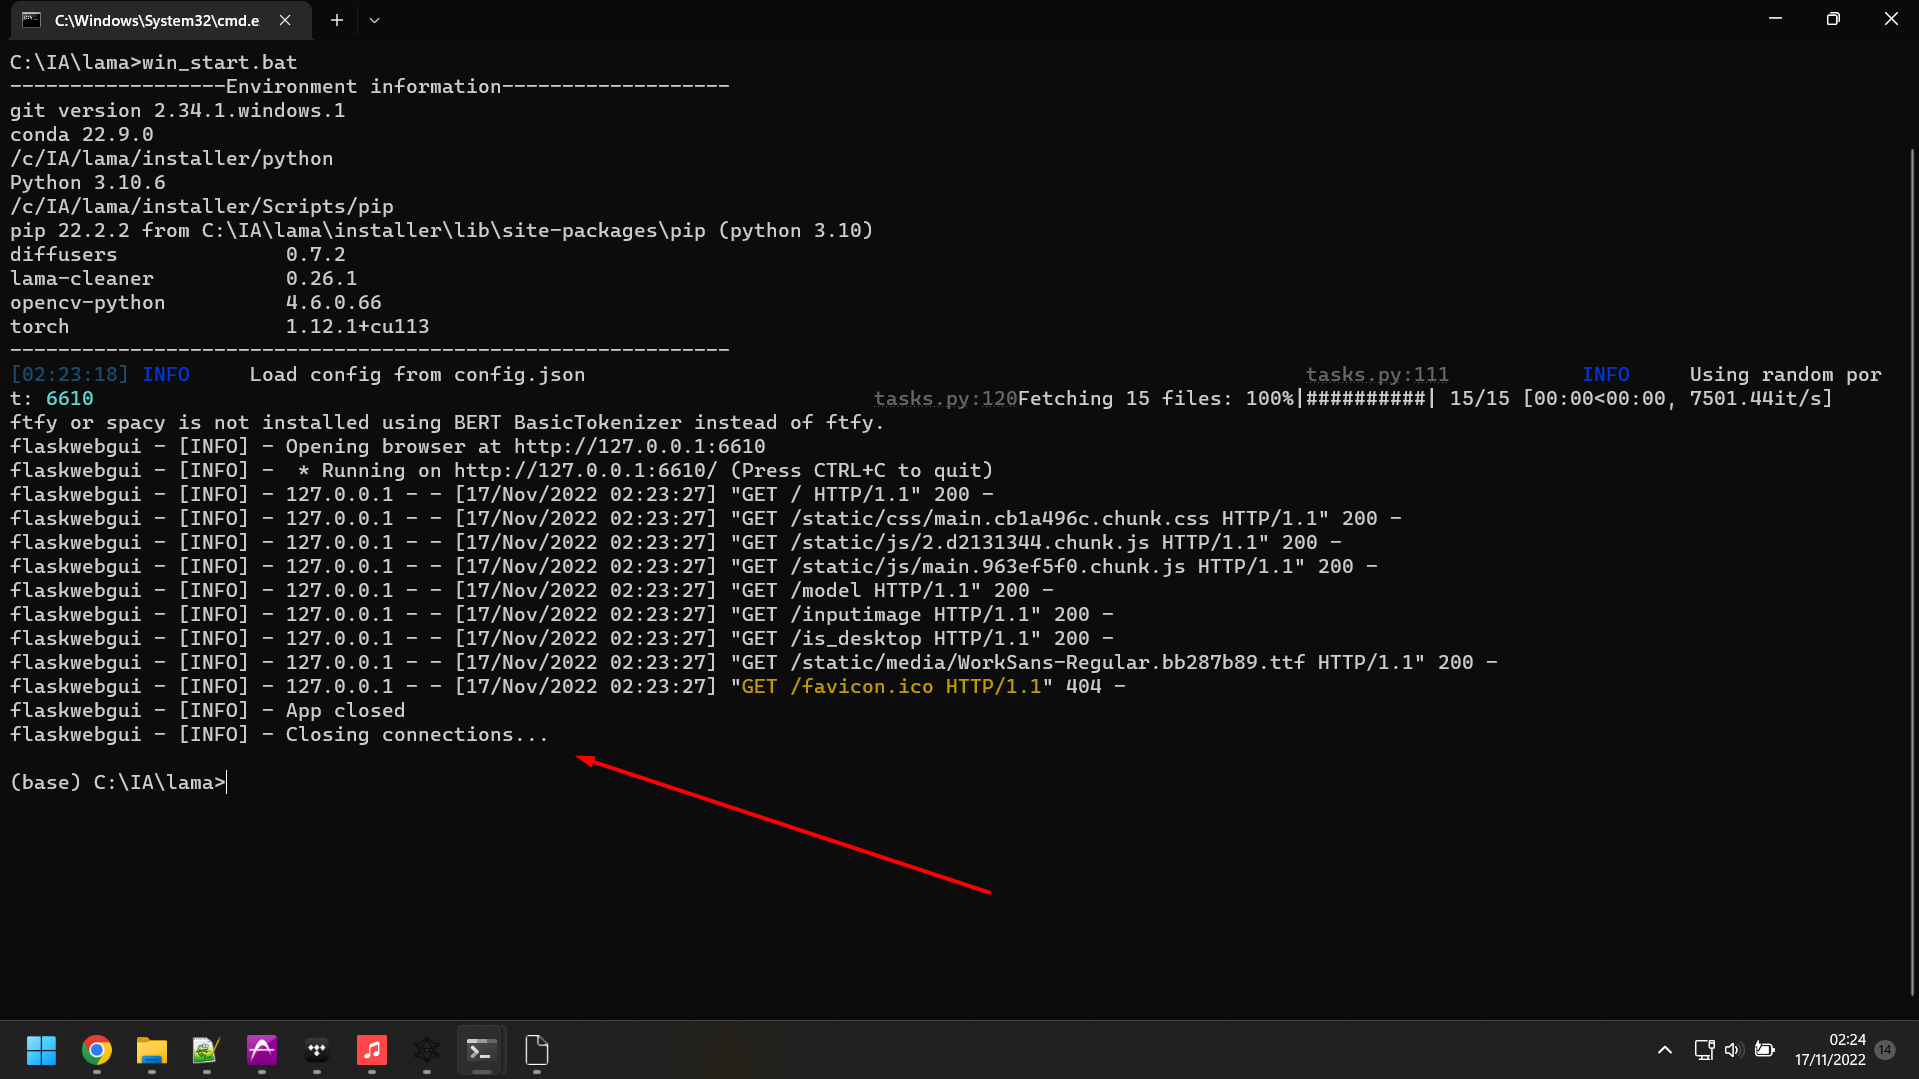
Task: Launch File Explorer from the taskbar
Action: point(152,1051)
